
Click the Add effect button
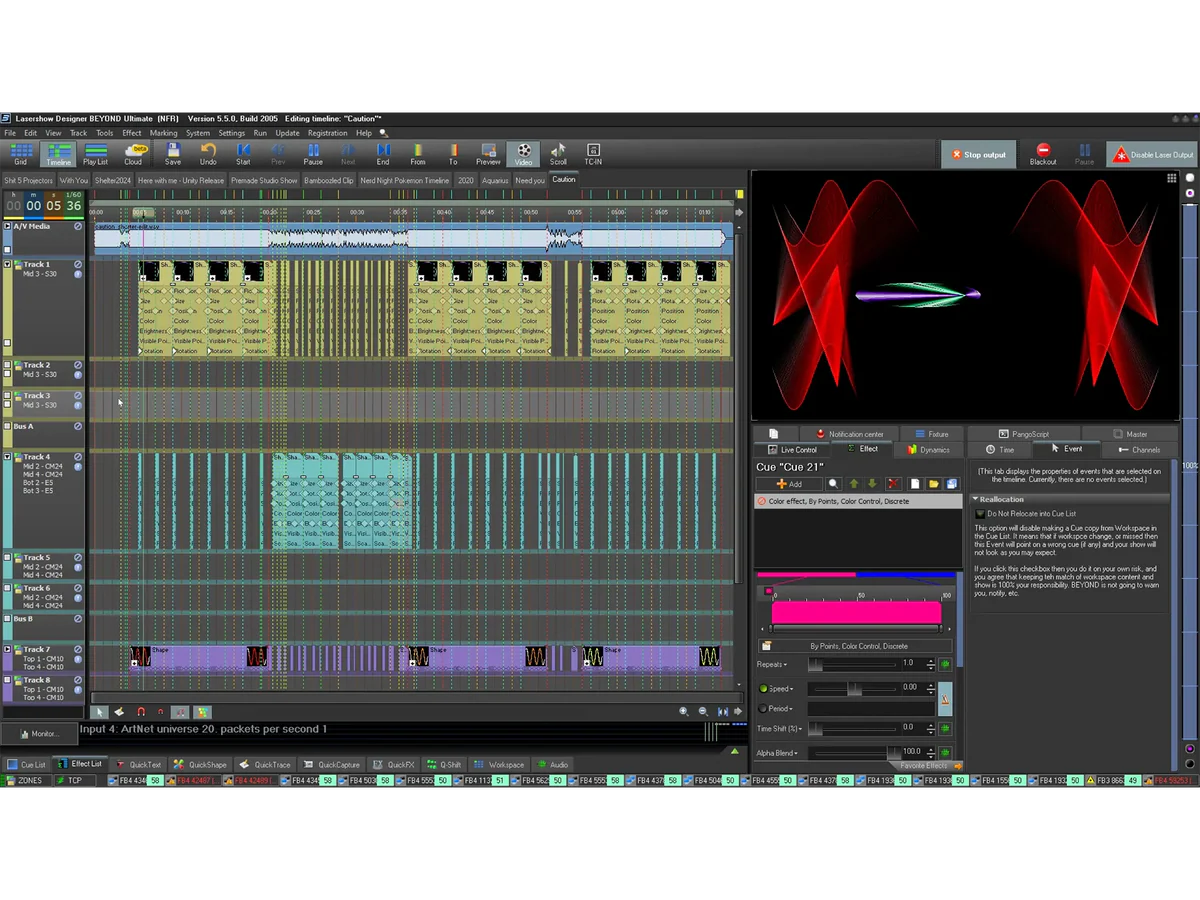790,484
